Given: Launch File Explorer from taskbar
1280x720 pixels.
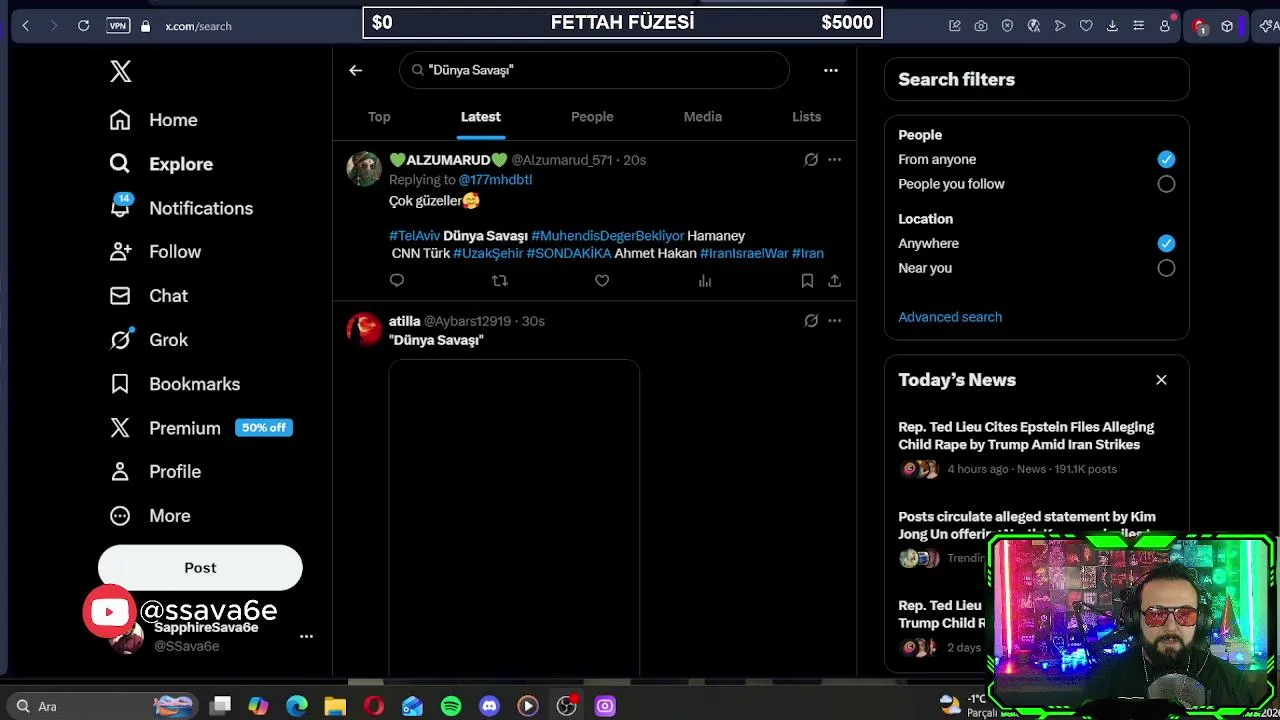Looking at the screenshot, I should click(x=335, y=706).
